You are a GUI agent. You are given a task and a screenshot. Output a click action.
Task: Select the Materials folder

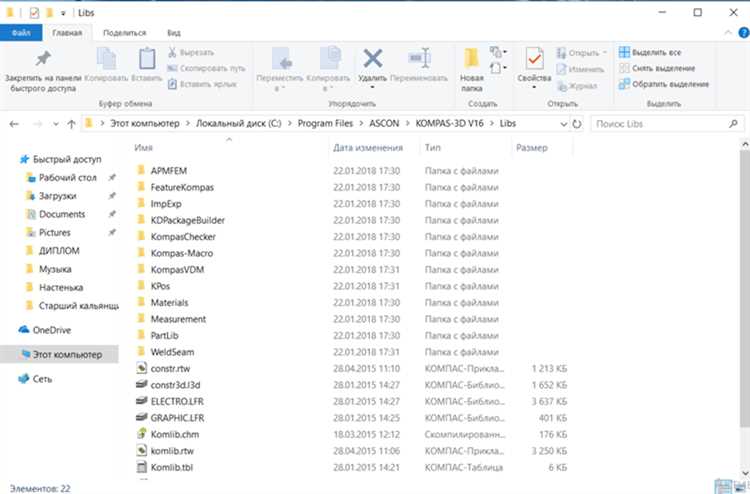click(x=169, y=302)
